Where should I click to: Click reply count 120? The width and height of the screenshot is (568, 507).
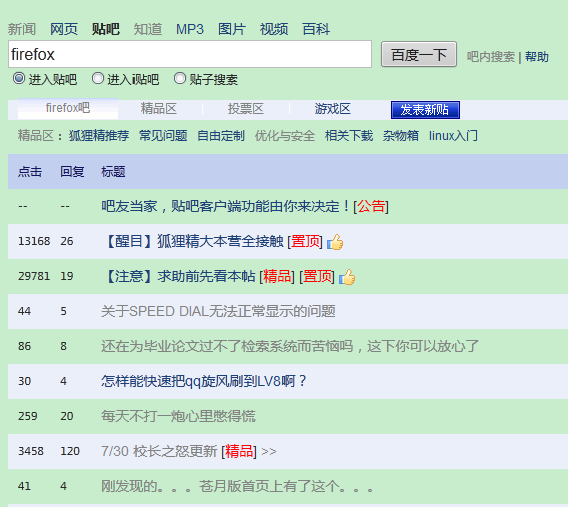point(70,451)
